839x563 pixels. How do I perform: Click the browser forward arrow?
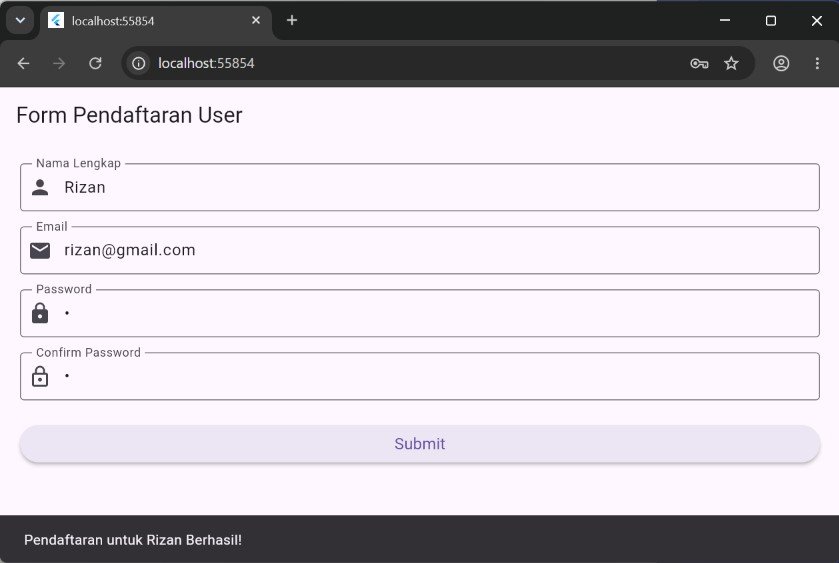tap(59, 63)
